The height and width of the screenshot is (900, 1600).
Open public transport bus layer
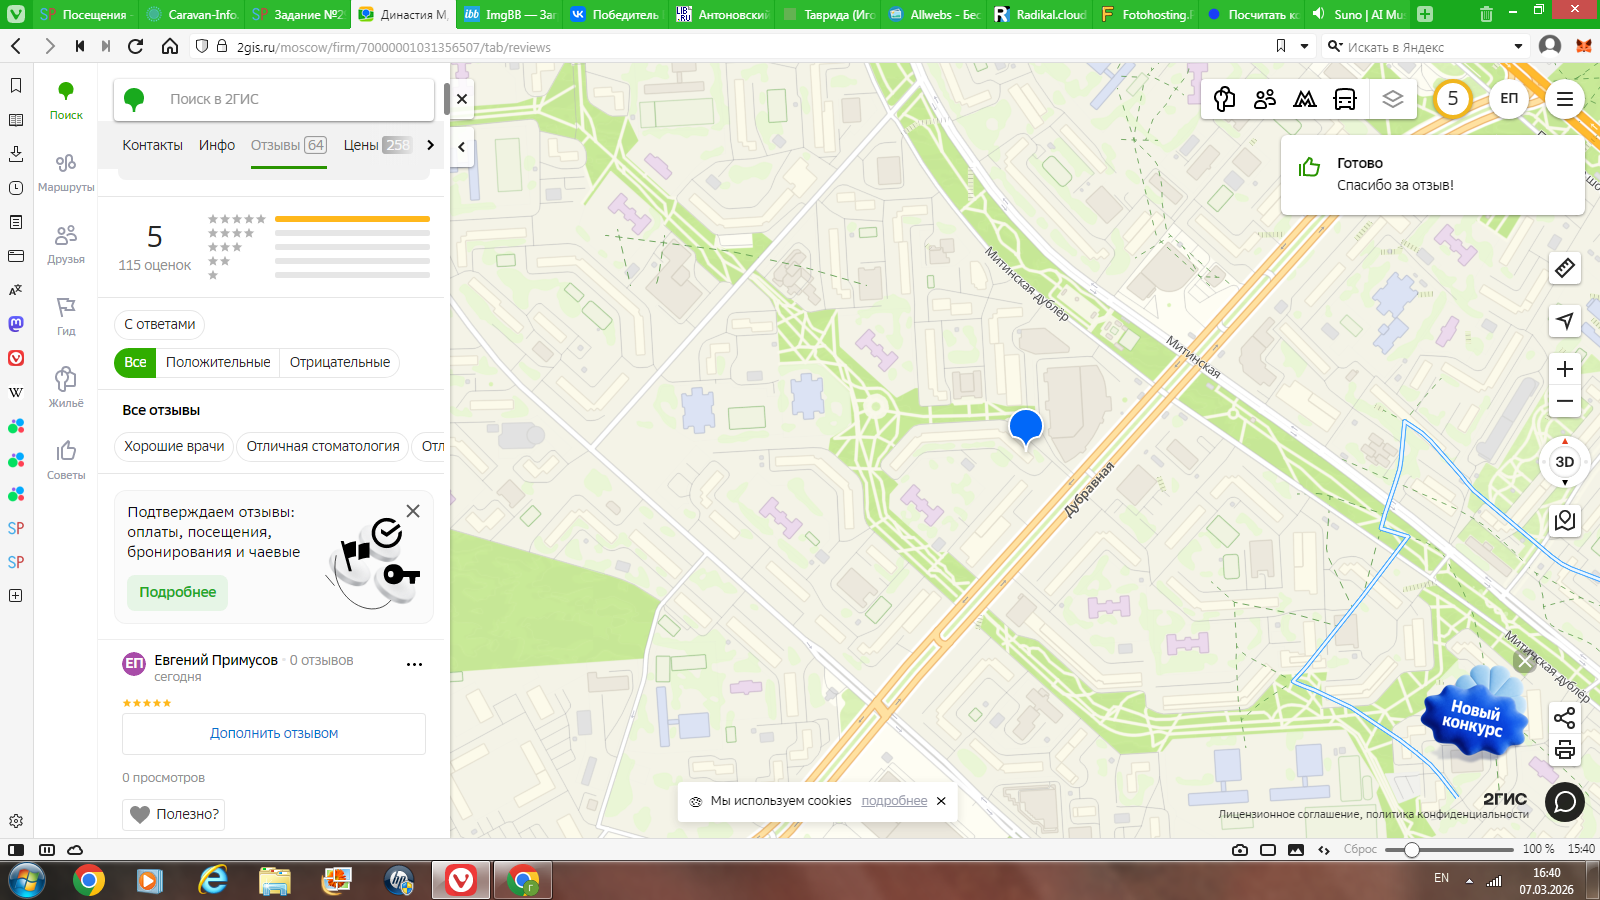[1345, 99]
